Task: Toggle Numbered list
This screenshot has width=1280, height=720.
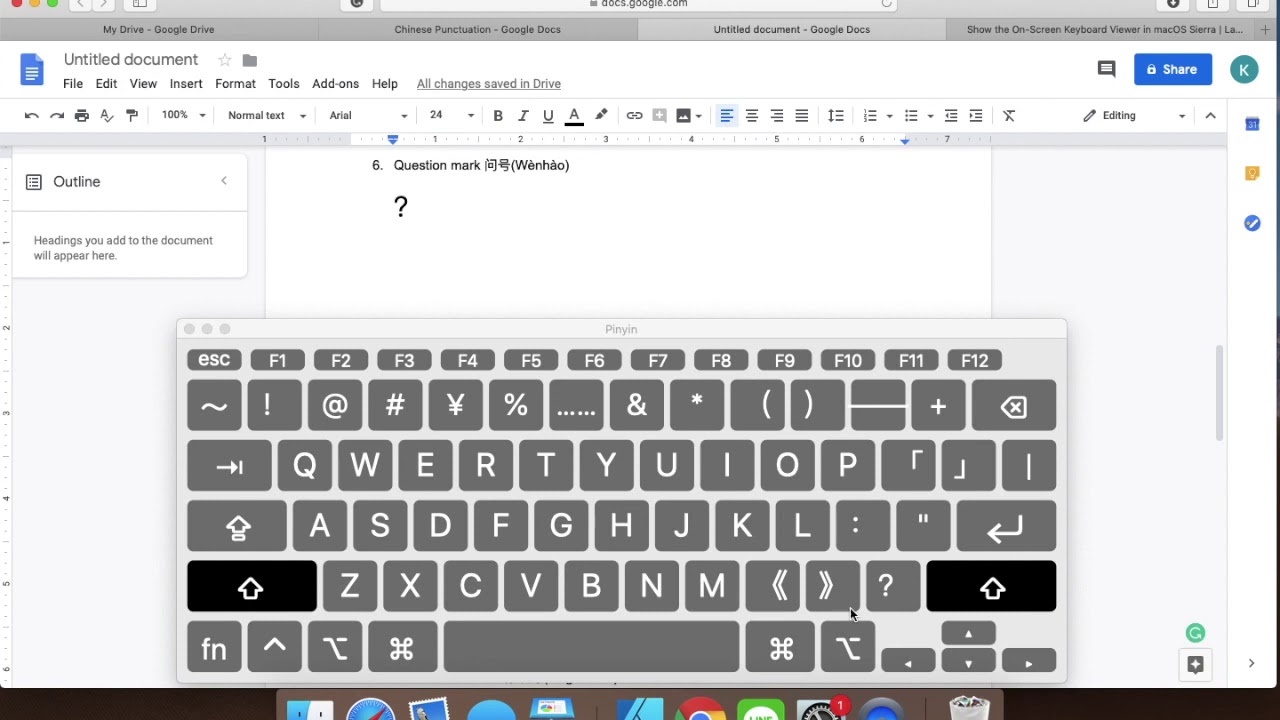Action: 870,116
